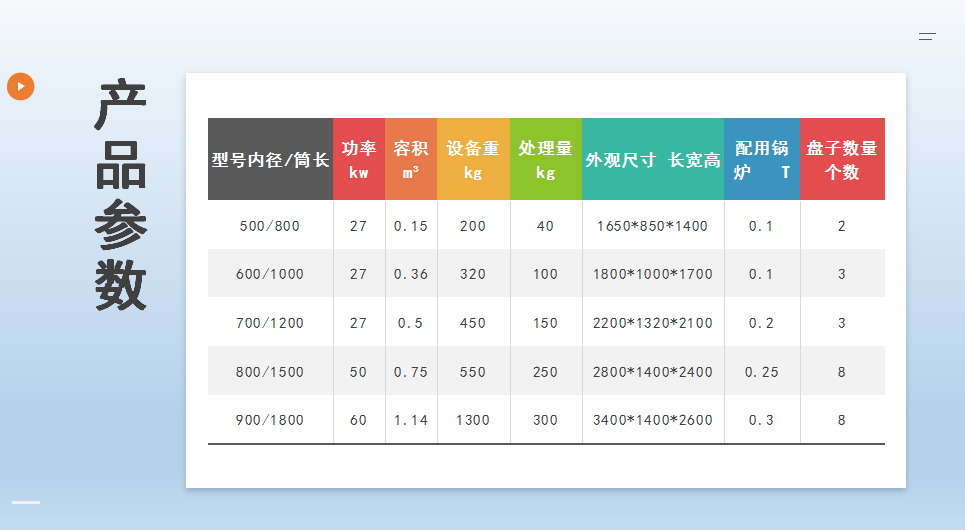
Task: Click the dimension 1650*850*1400 cell
Action: pyautogui.click(x=653, y=226)
